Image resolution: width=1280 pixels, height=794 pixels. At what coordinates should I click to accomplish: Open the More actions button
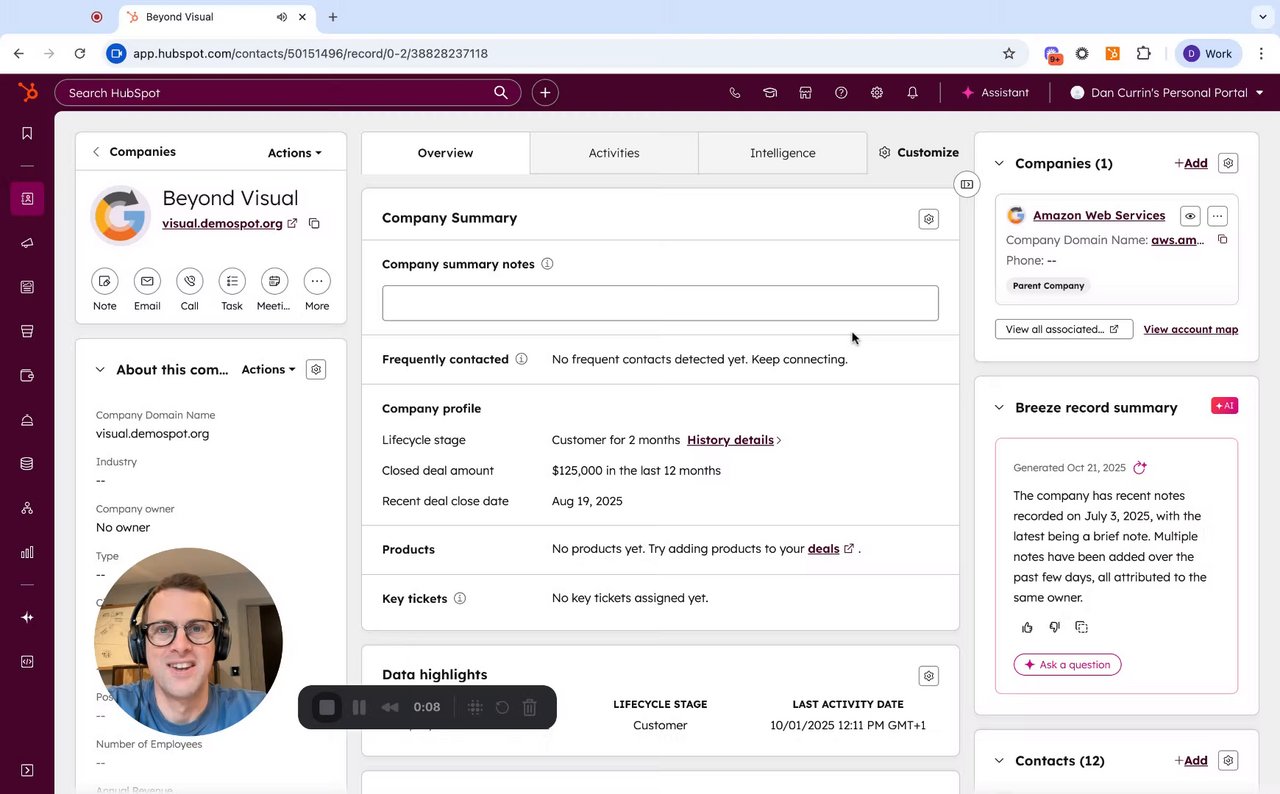tap(317, 281)
